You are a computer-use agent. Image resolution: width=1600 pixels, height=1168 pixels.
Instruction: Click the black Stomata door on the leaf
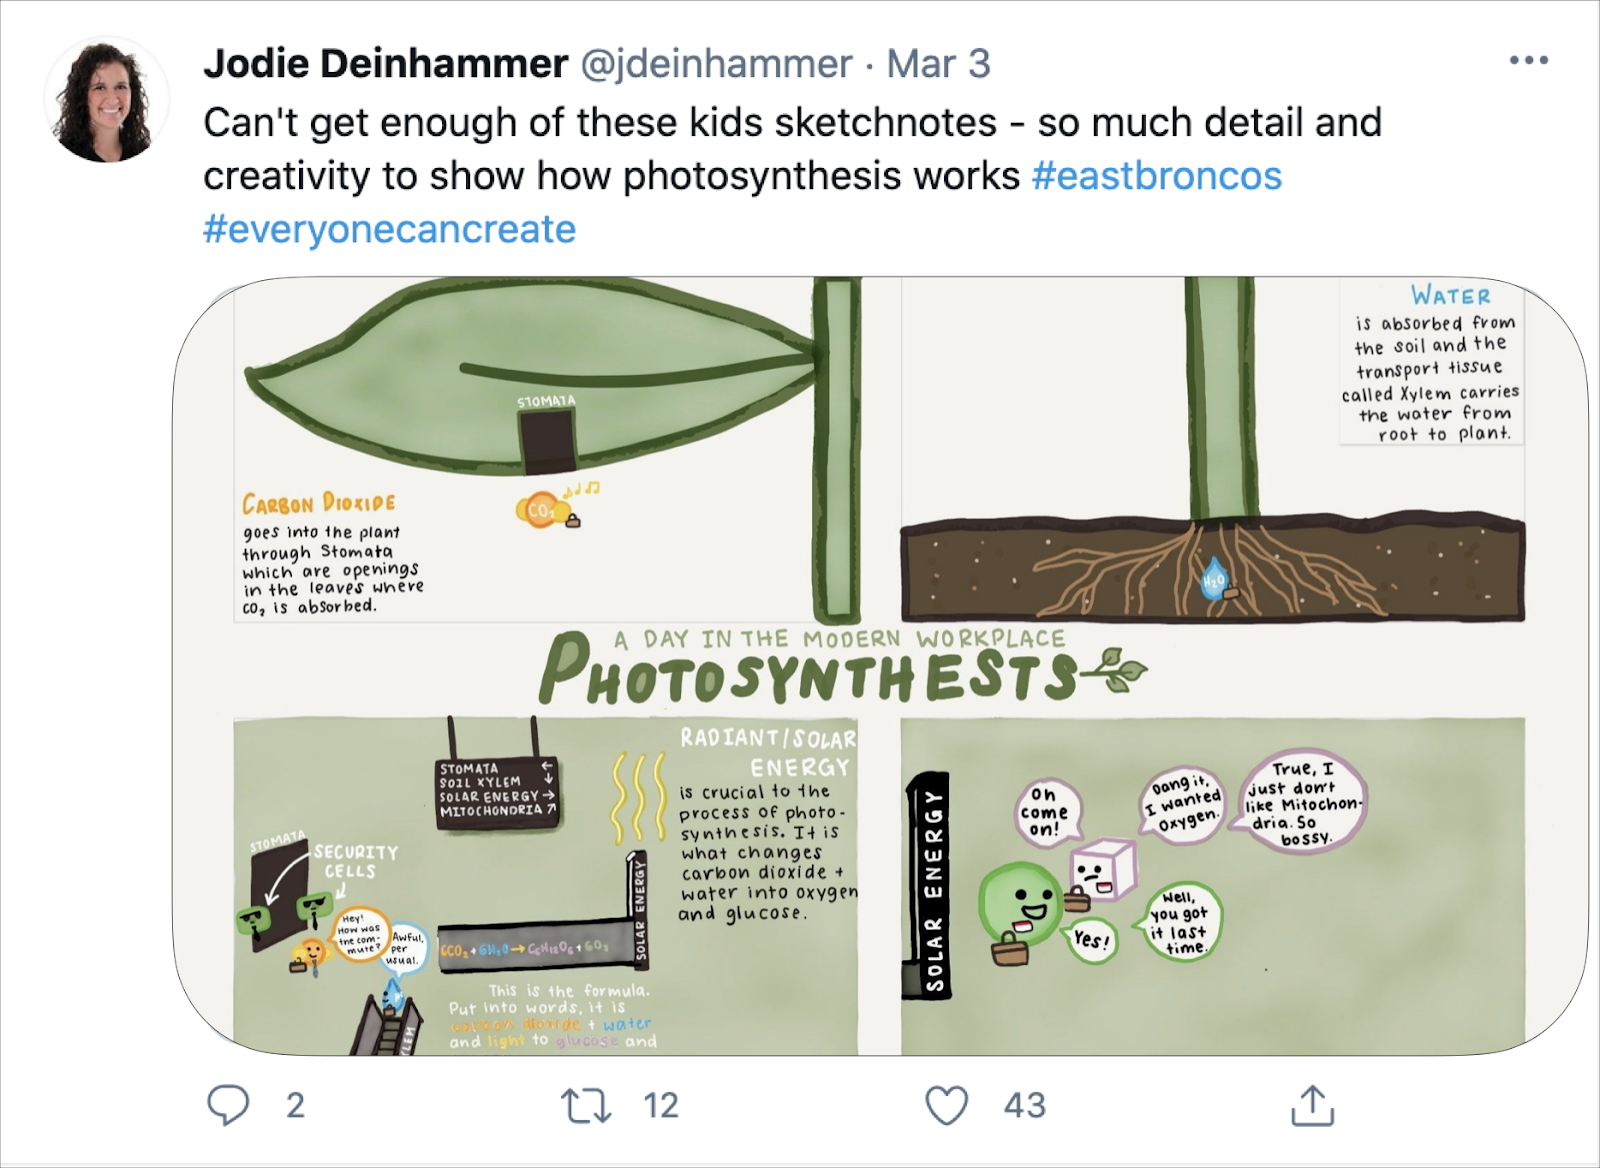coord(547,442)
